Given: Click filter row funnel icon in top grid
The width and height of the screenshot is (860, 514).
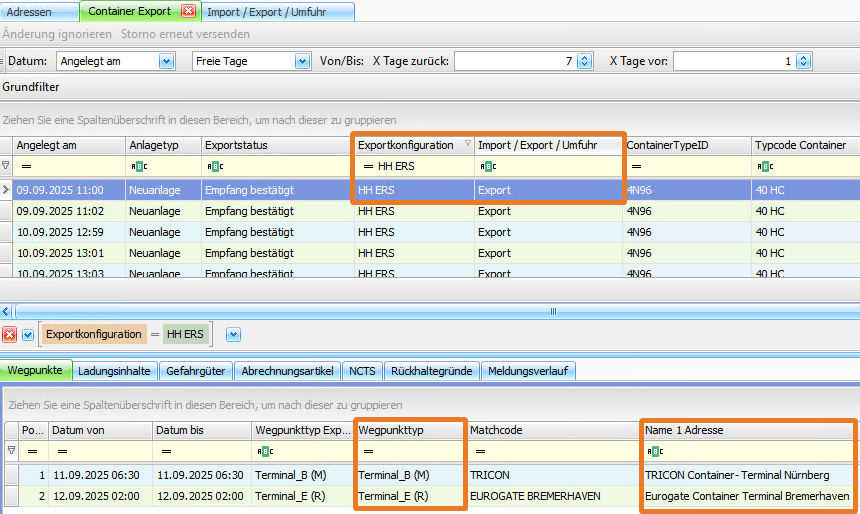Looking at the screenshot, I should click(6, 166).
